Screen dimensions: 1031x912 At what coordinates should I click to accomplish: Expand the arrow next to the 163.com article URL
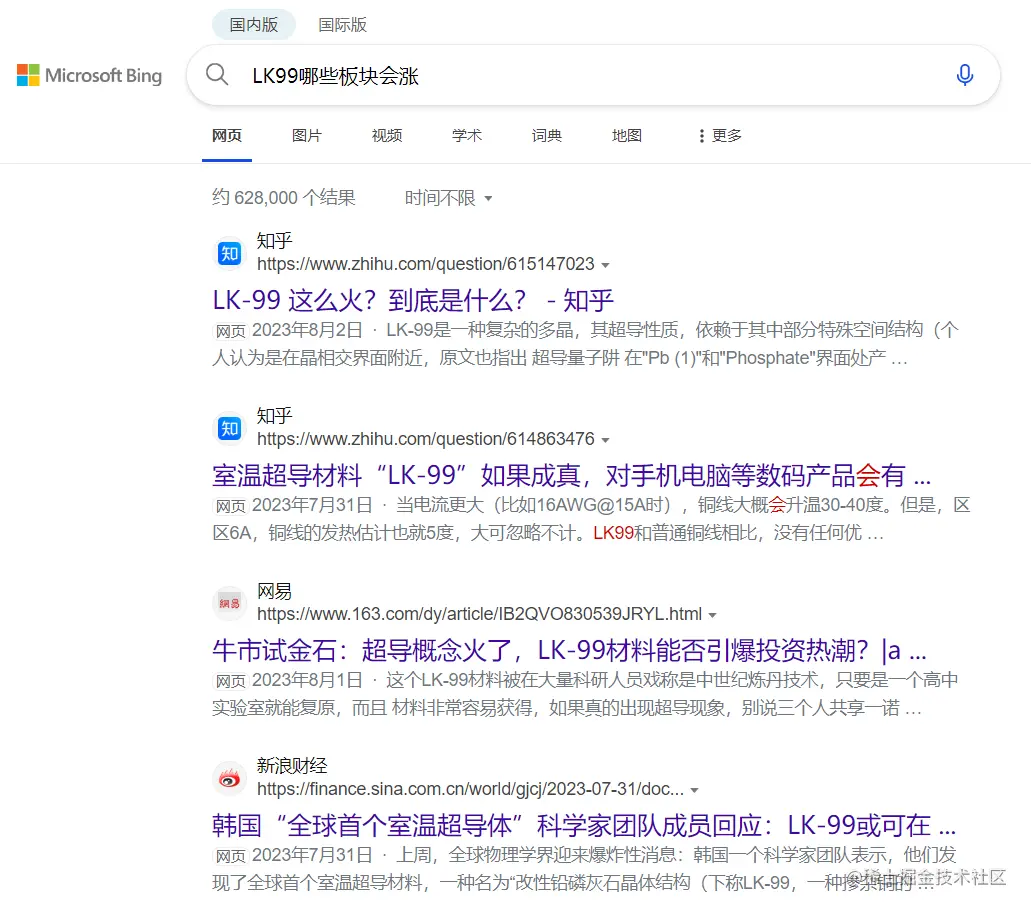[x=712, y=615]
